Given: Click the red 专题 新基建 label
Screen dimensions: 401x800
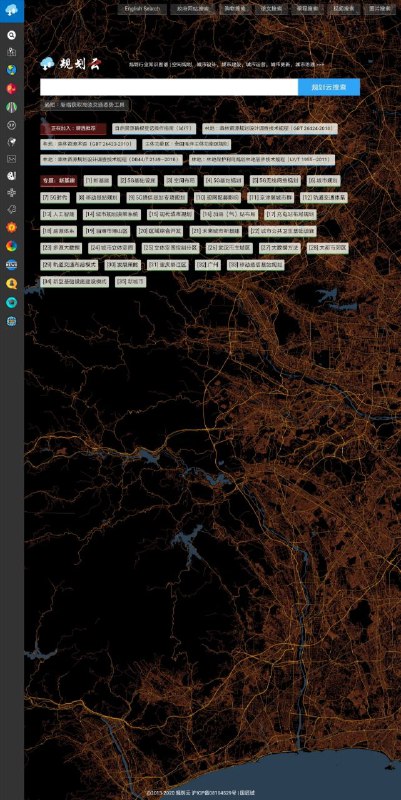Looking at the screenshot, I should (x=59, y=181).
